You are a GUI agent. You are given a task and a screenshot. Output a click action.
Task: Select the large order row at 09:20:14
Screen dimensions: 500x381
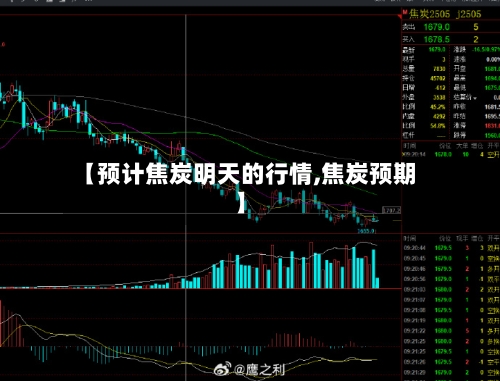451,154
